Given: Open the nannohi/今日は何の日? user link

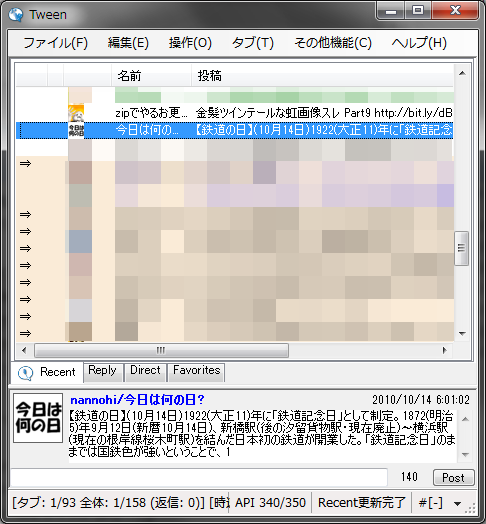Looking at the screenshot, I should tap(137, 399).
